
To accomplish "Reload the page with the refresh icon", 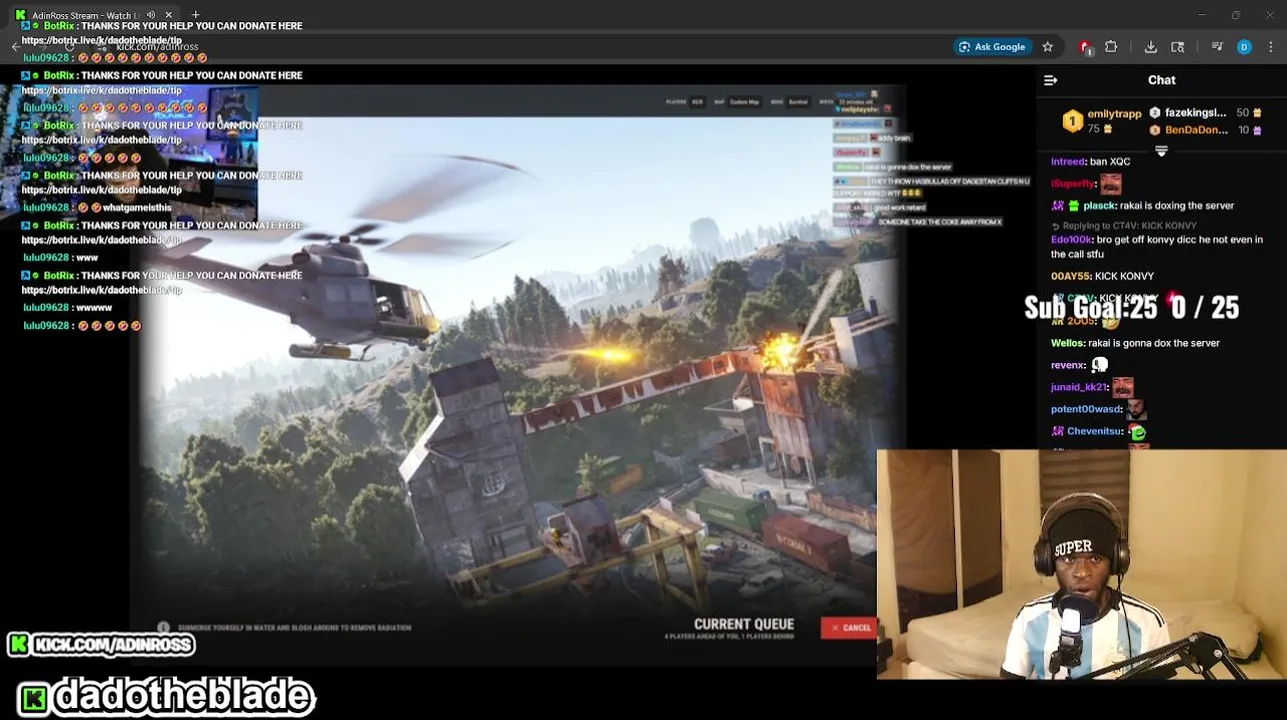I will click(x=69, y=47).
